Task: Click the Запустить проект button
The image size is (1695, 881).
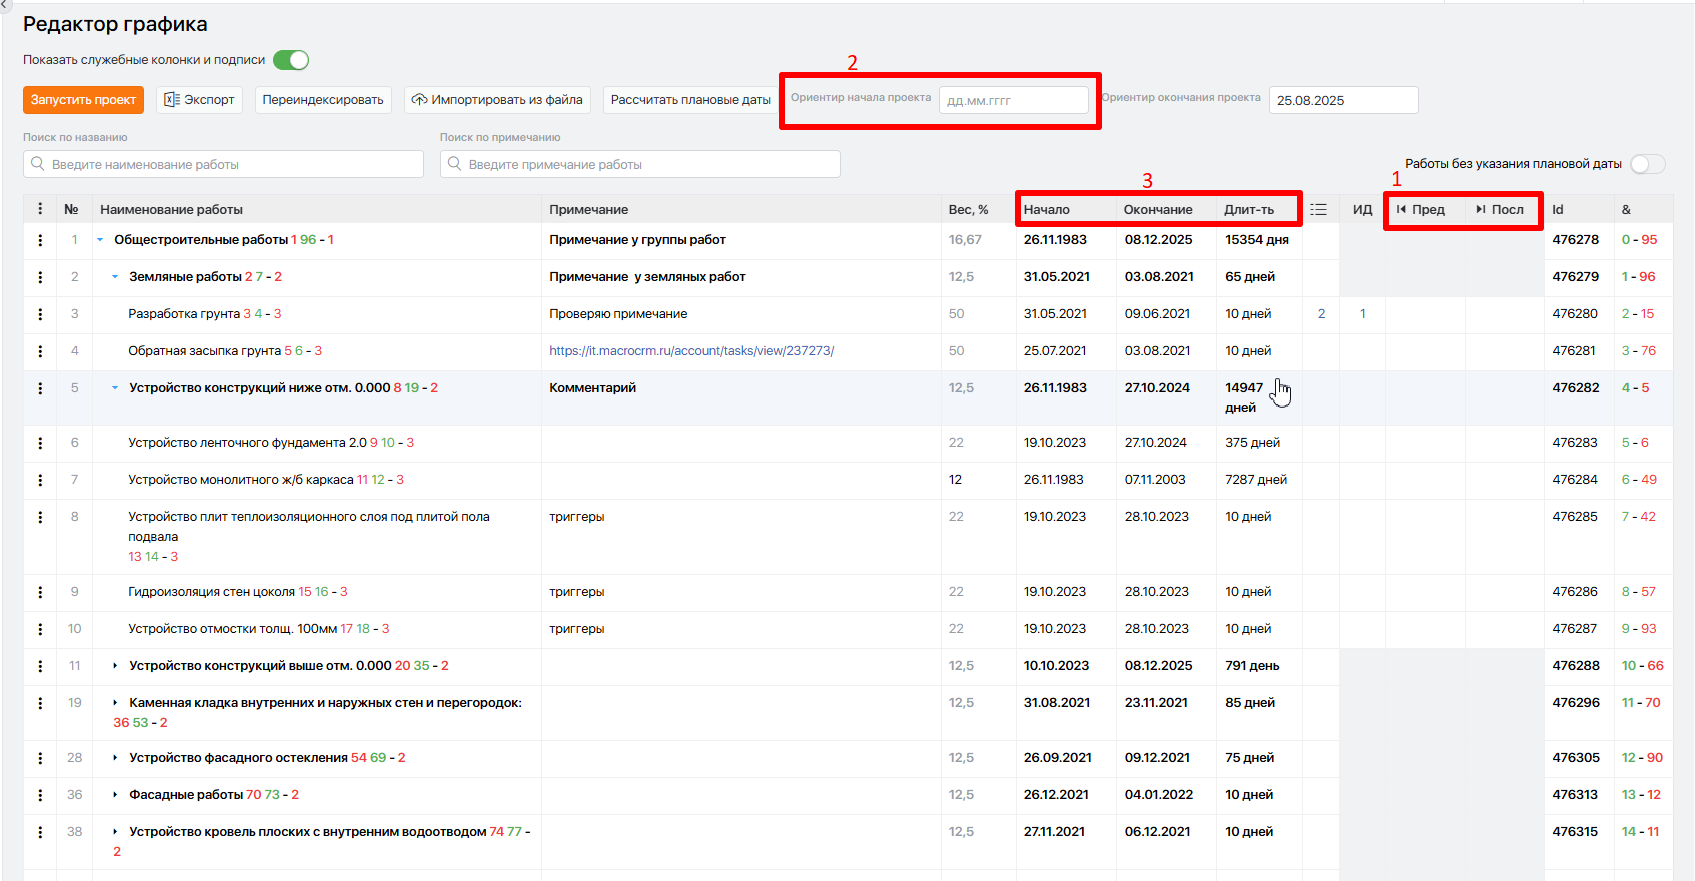Action: (x=83, y=100)
